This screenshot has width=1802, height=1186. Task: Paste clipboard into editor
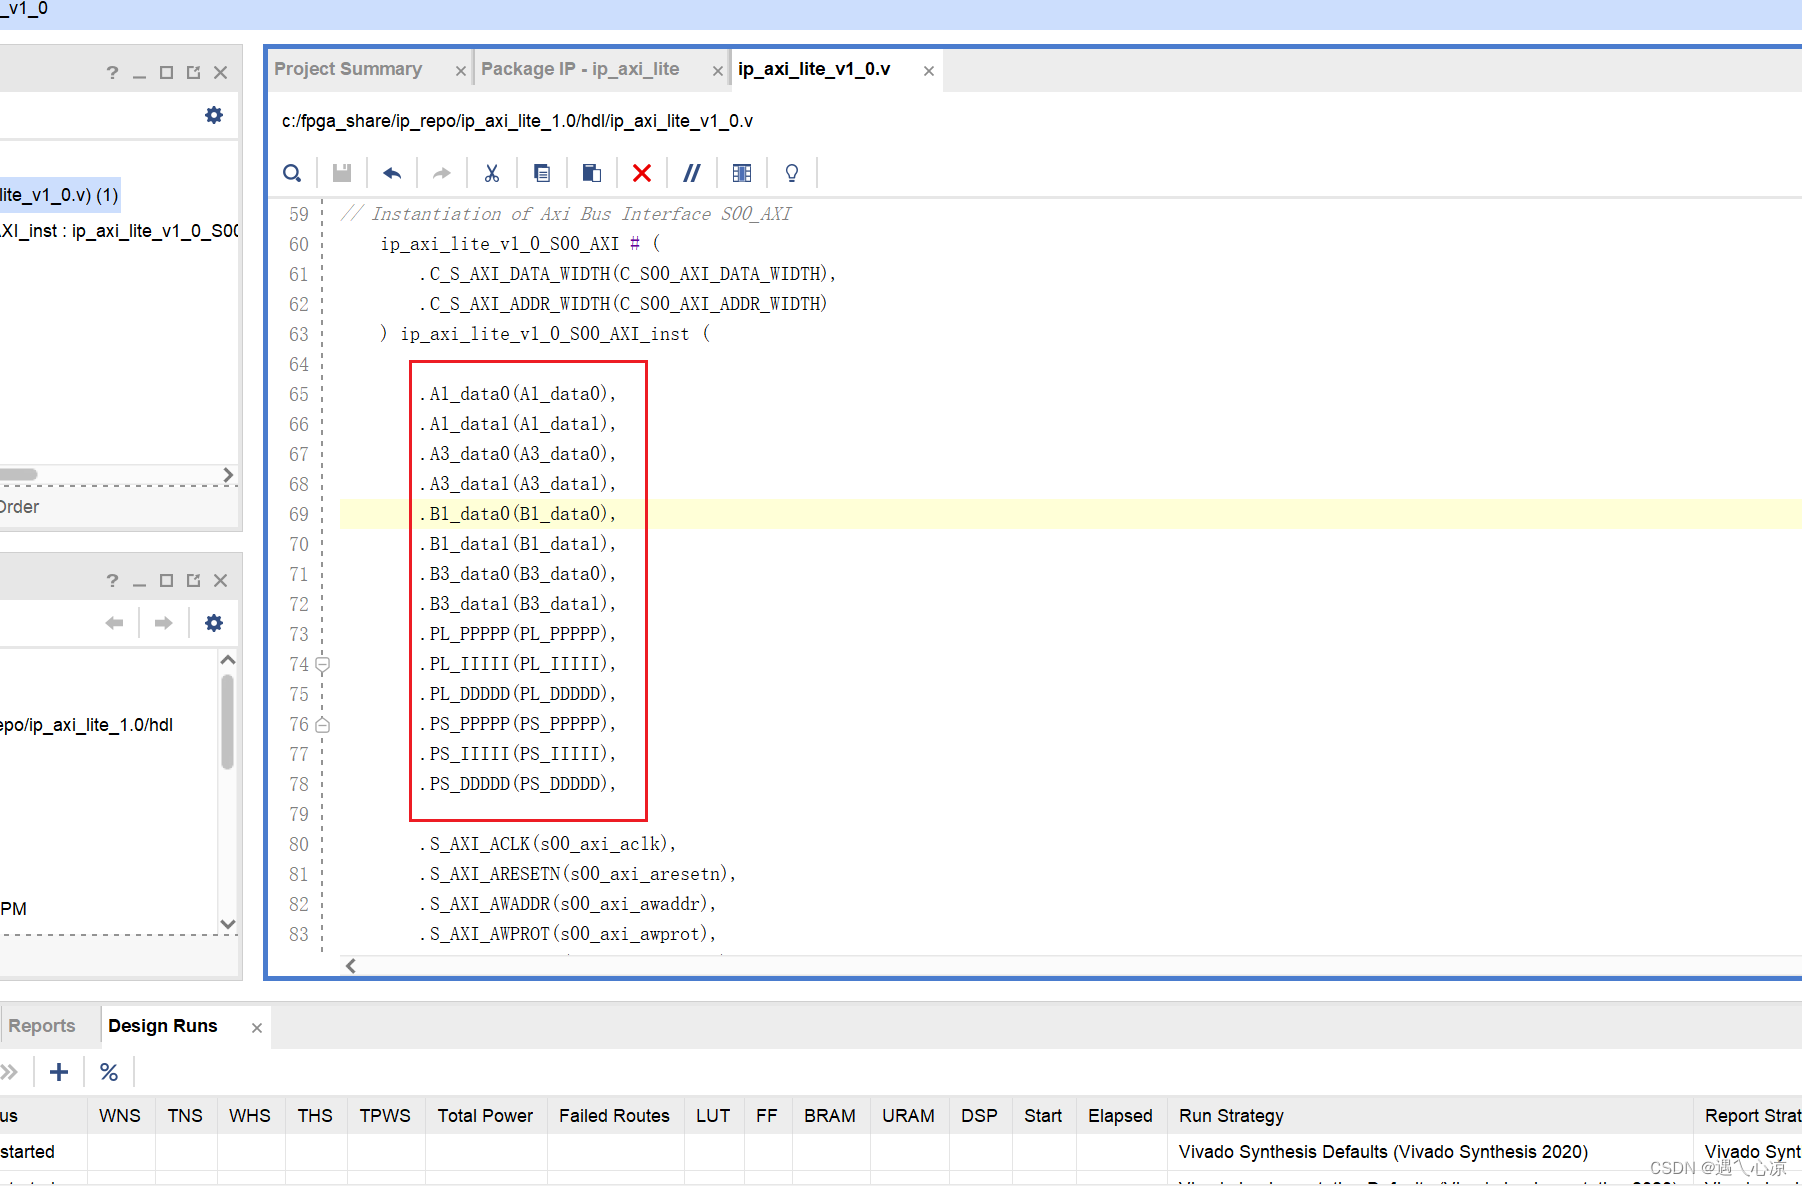(x=592, y=173)
